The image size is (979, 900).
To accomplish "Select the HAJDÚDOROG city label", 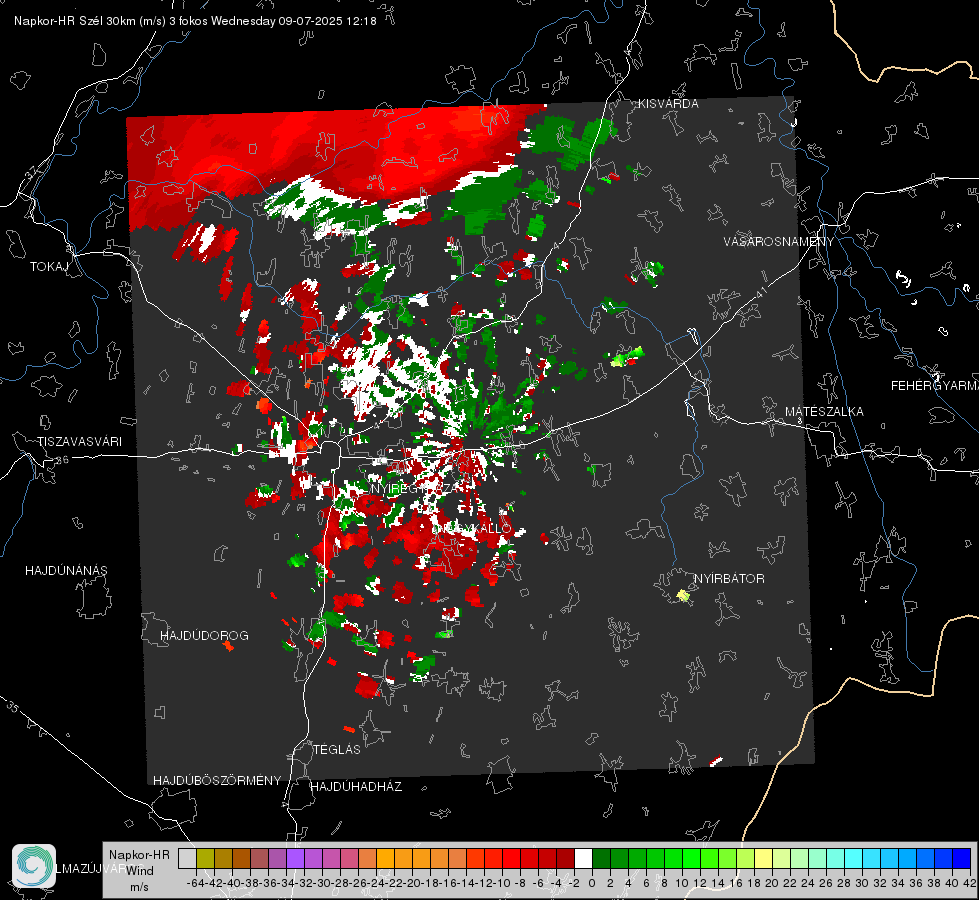I will pyautogui.click(x=204, y=636).
